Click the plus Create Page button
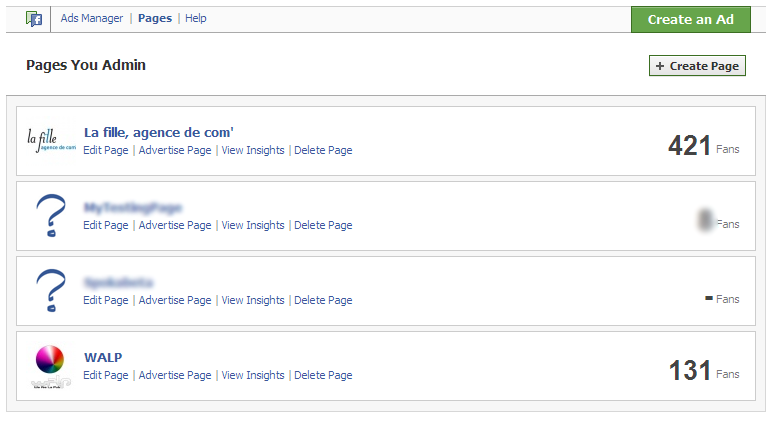 tap(697, 66)
